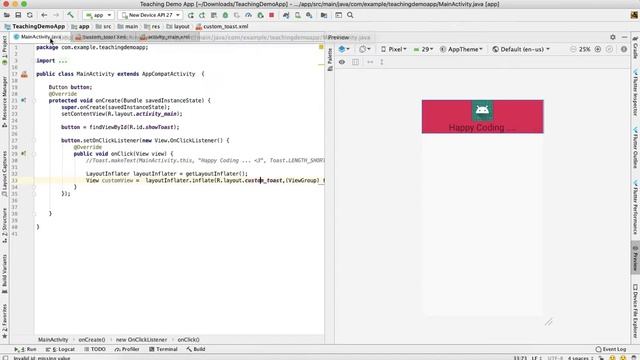
Task: Click onCreate() in editor breadcrumb
Action: click(91, 340)
